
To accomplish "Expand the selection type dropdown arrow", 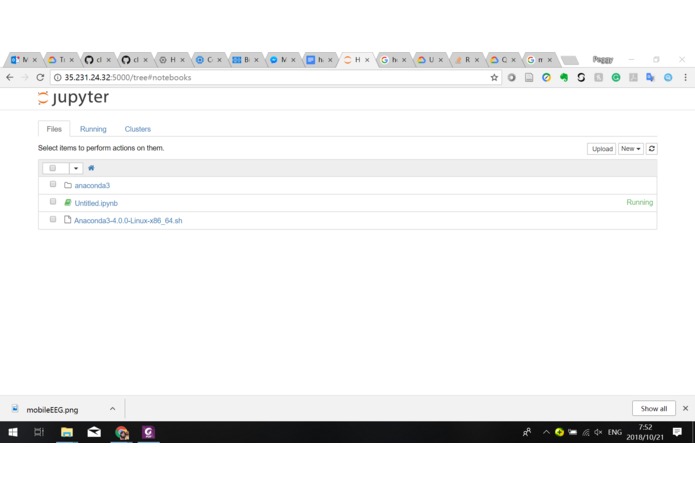I will (x=76, y=168).
